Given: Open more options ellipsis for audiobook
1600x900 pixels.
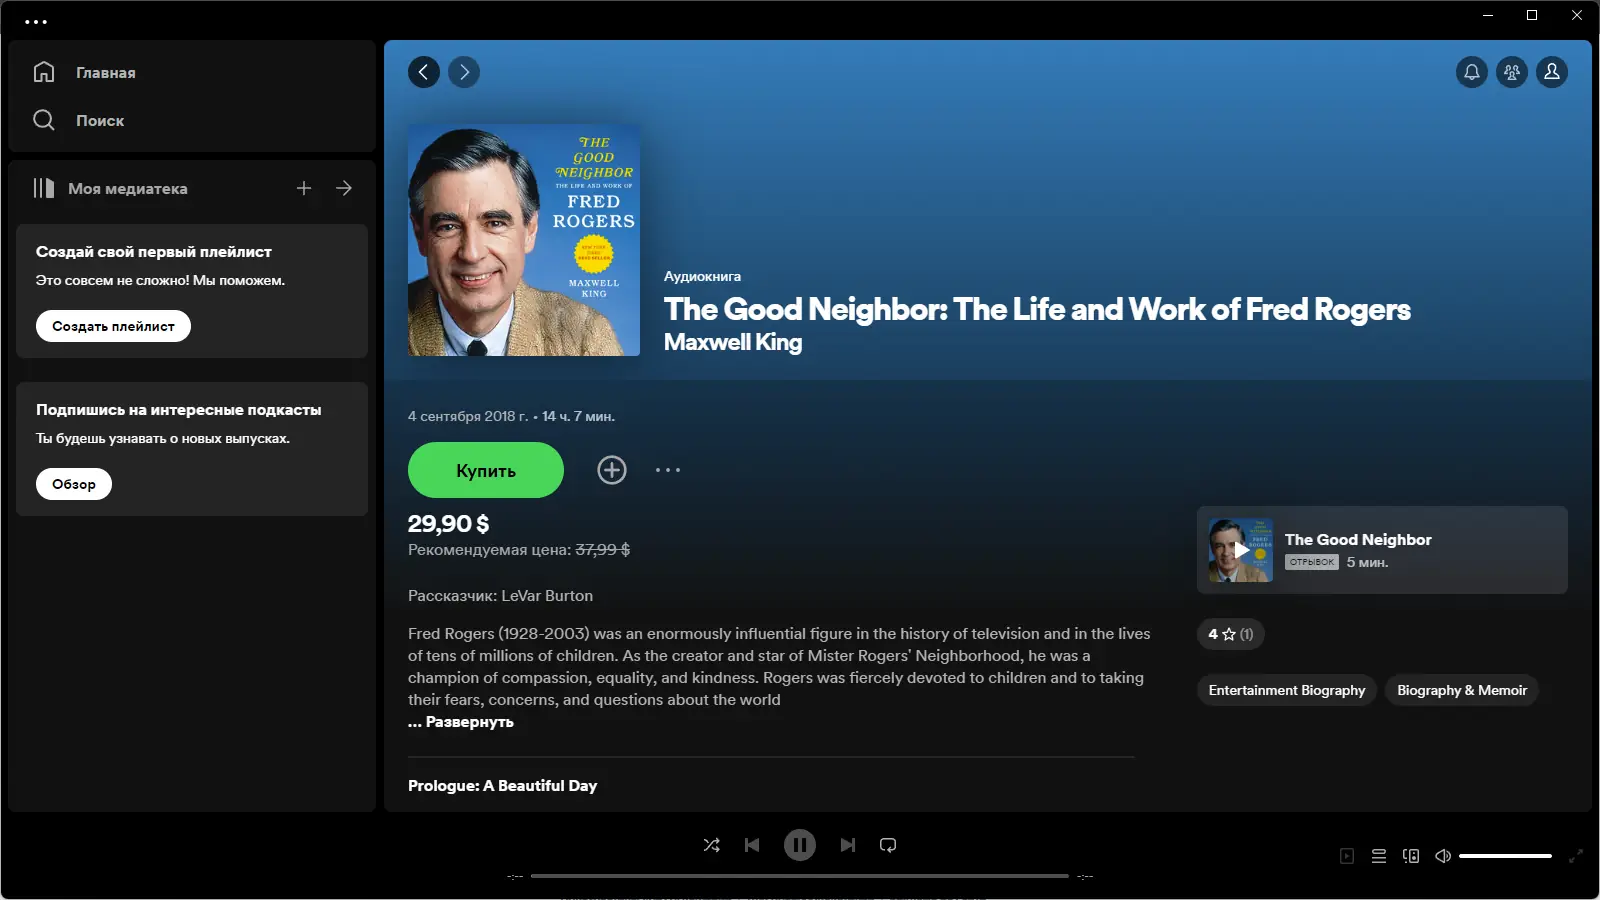Looking at the screenshot, I should coord(668,470).
